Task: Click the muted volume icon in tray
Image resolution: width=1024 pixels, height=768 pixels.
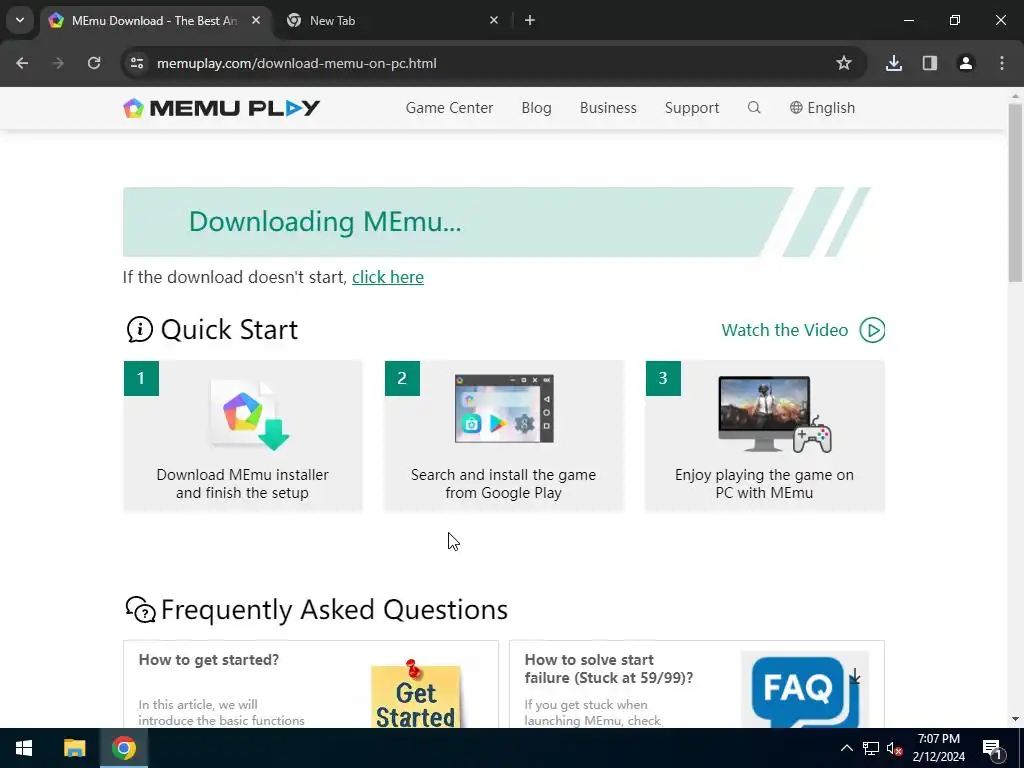Action: coord(894,748)
